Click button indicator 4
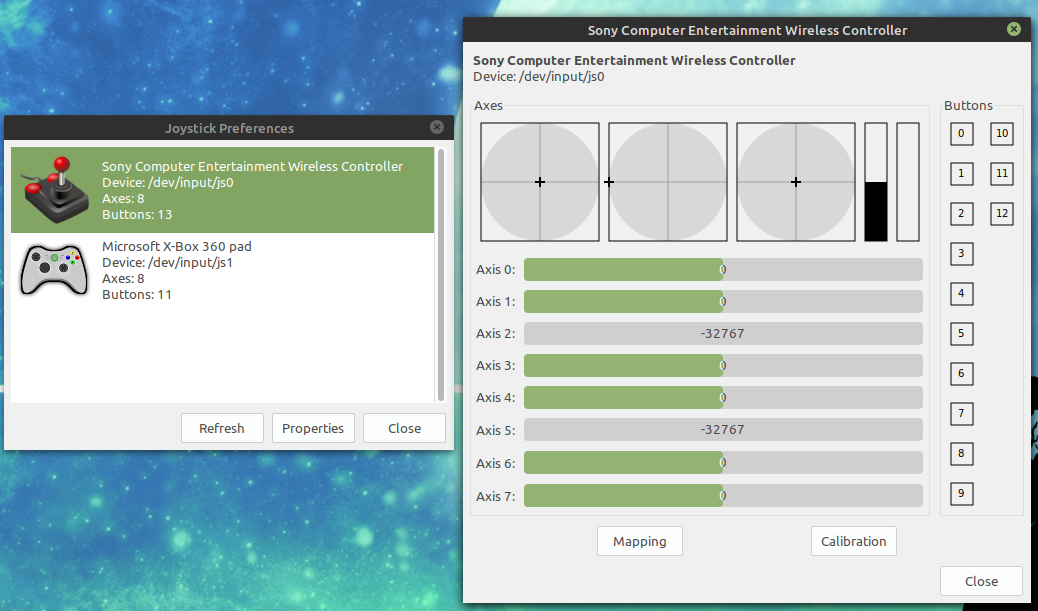The height and width of the screenshot is (611, 1038). coord(961,293)
